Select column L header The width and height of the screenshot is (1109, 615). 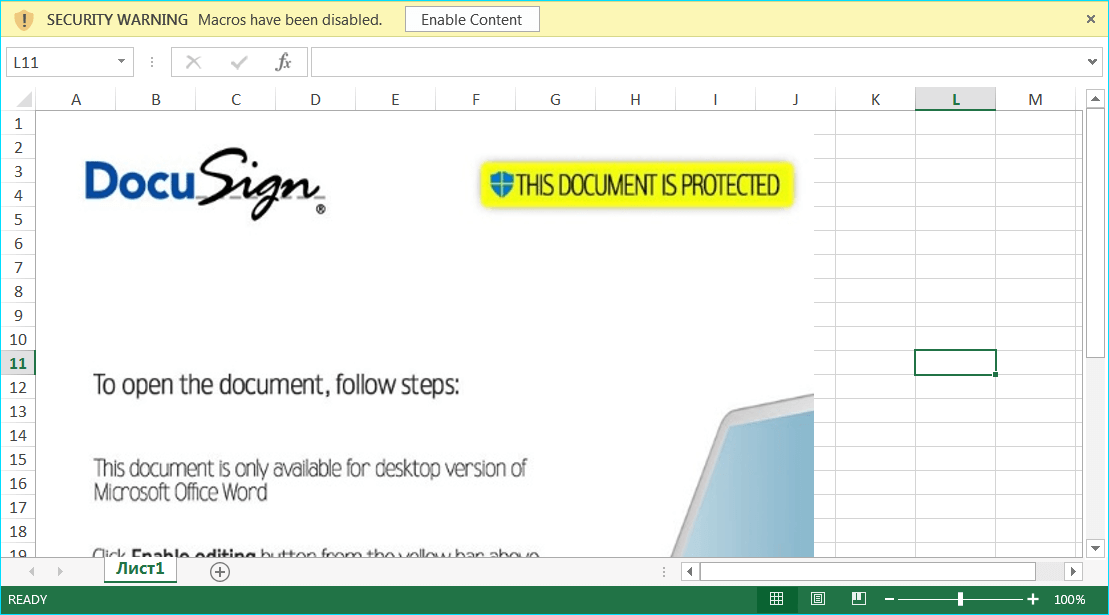[x=955, y=99]
